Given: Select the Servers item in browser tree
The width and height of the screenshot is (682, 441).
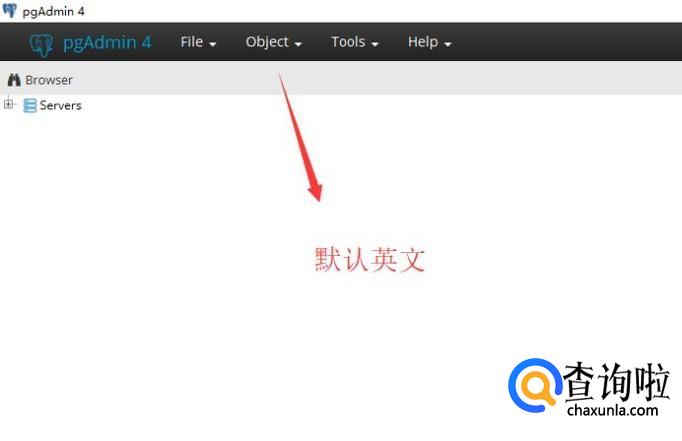Looking at the screenshot, I should (x=60, y=105).
